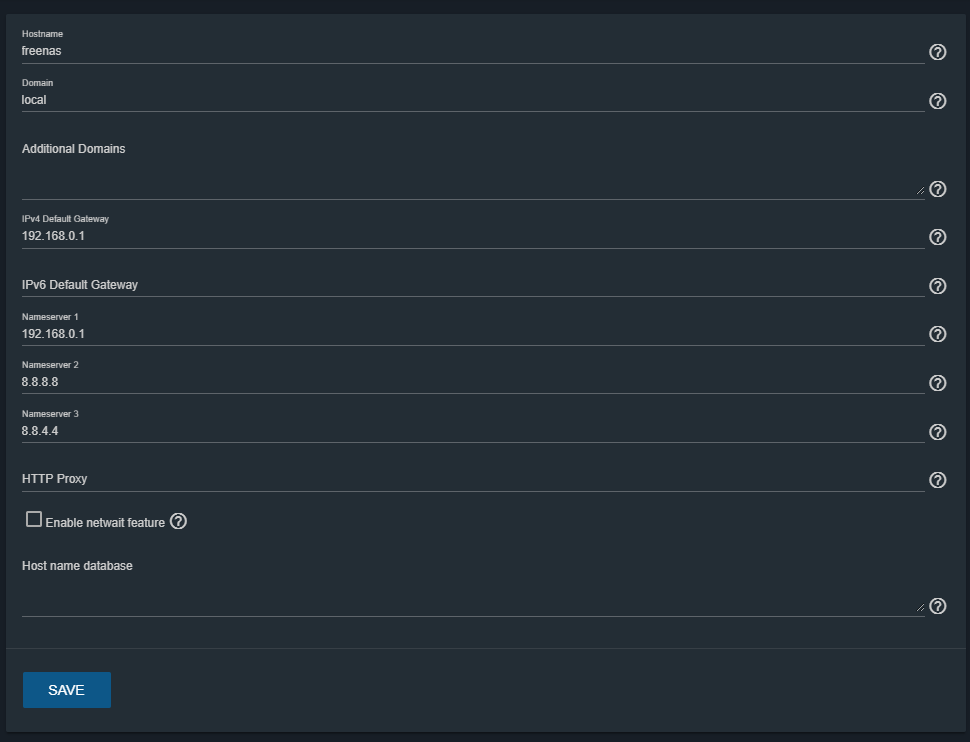Click the Domain field containing local

[473, 100]
